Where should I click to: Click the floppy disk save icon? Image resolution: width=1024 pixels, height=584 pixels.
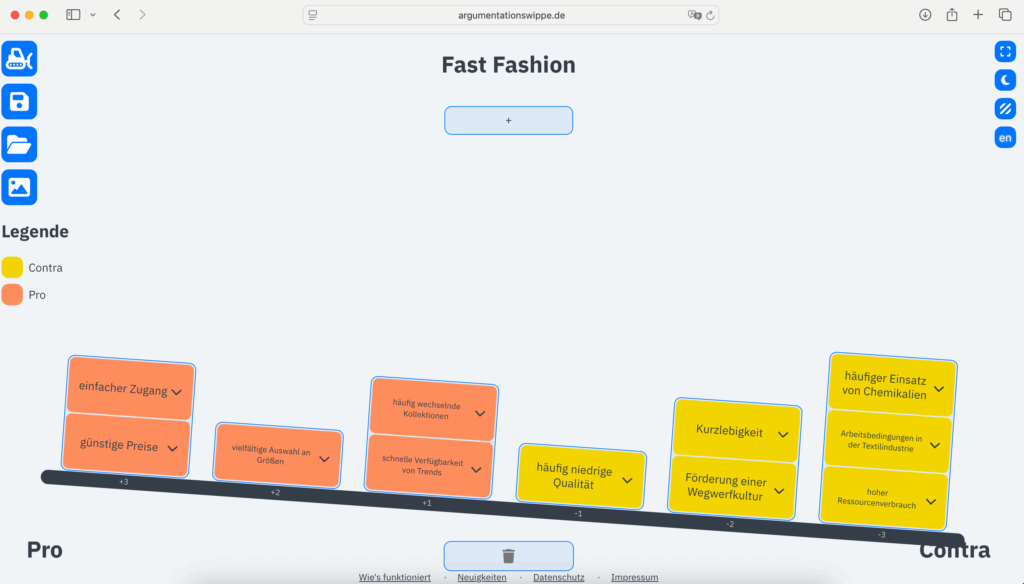tap(19, 102)
